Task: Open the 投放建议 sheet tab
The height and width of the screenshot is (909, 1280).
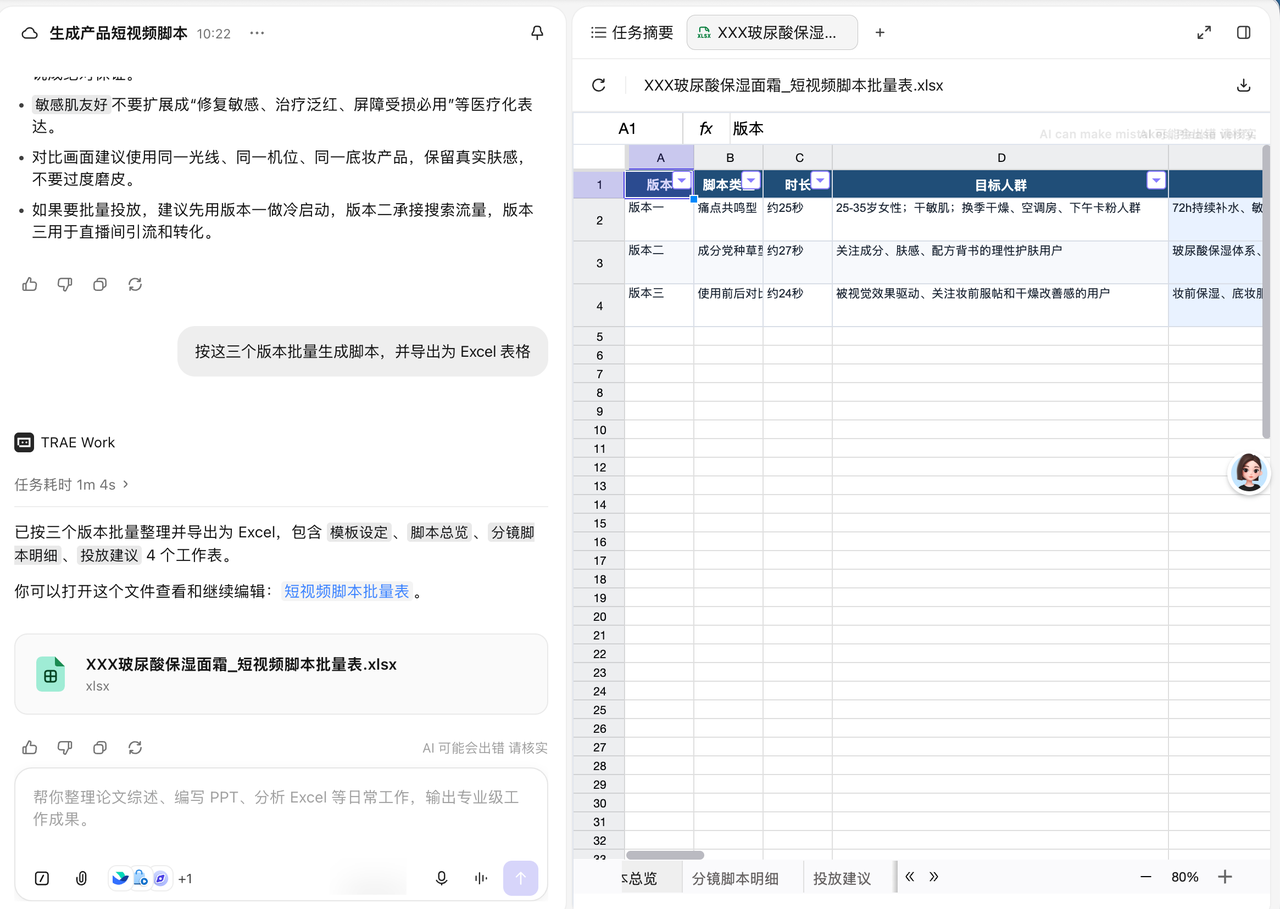Action: pyautogui.click(x=842, y=878)
